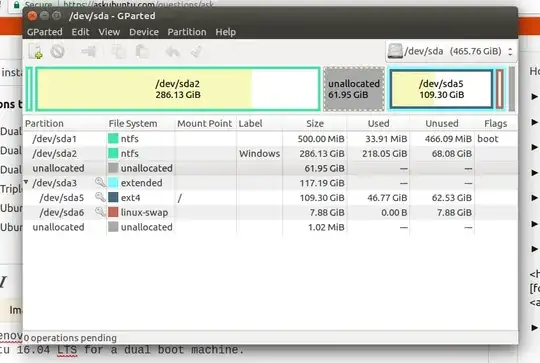Click the Flags column header

(496, 124)
